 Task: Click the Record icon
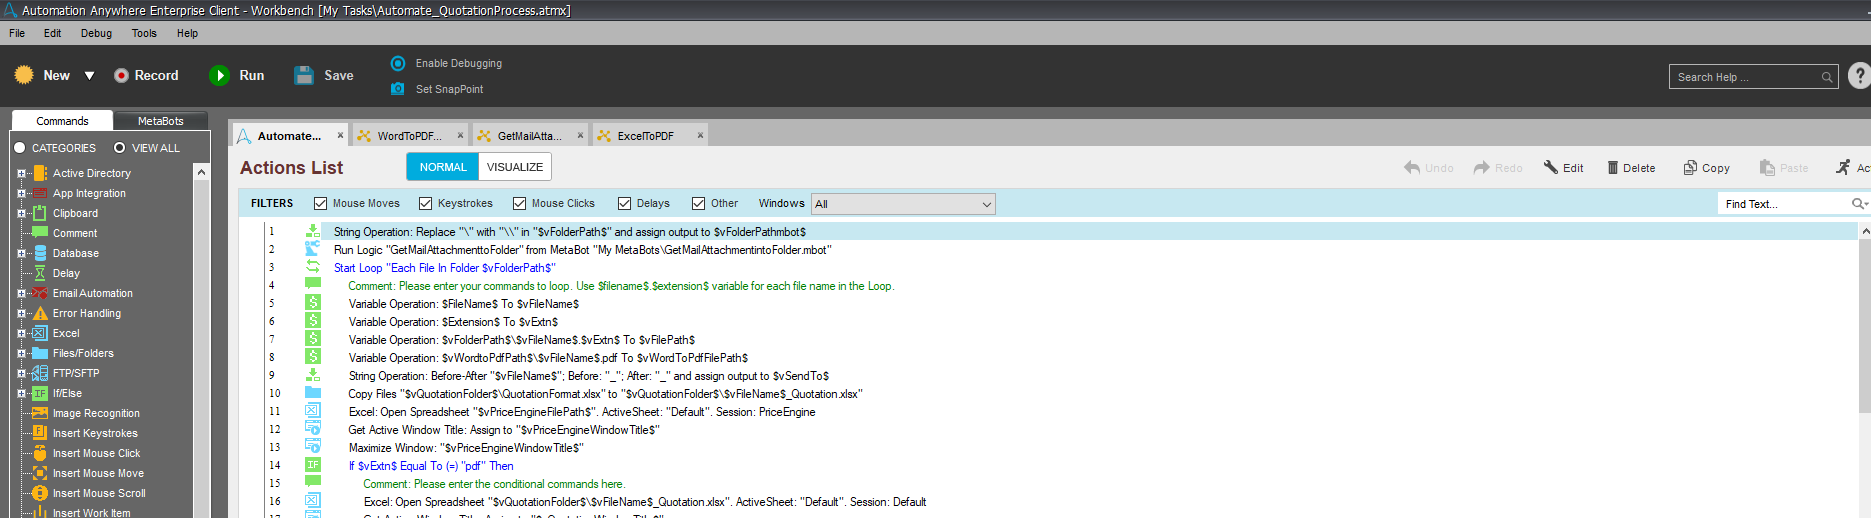[121, 75]
